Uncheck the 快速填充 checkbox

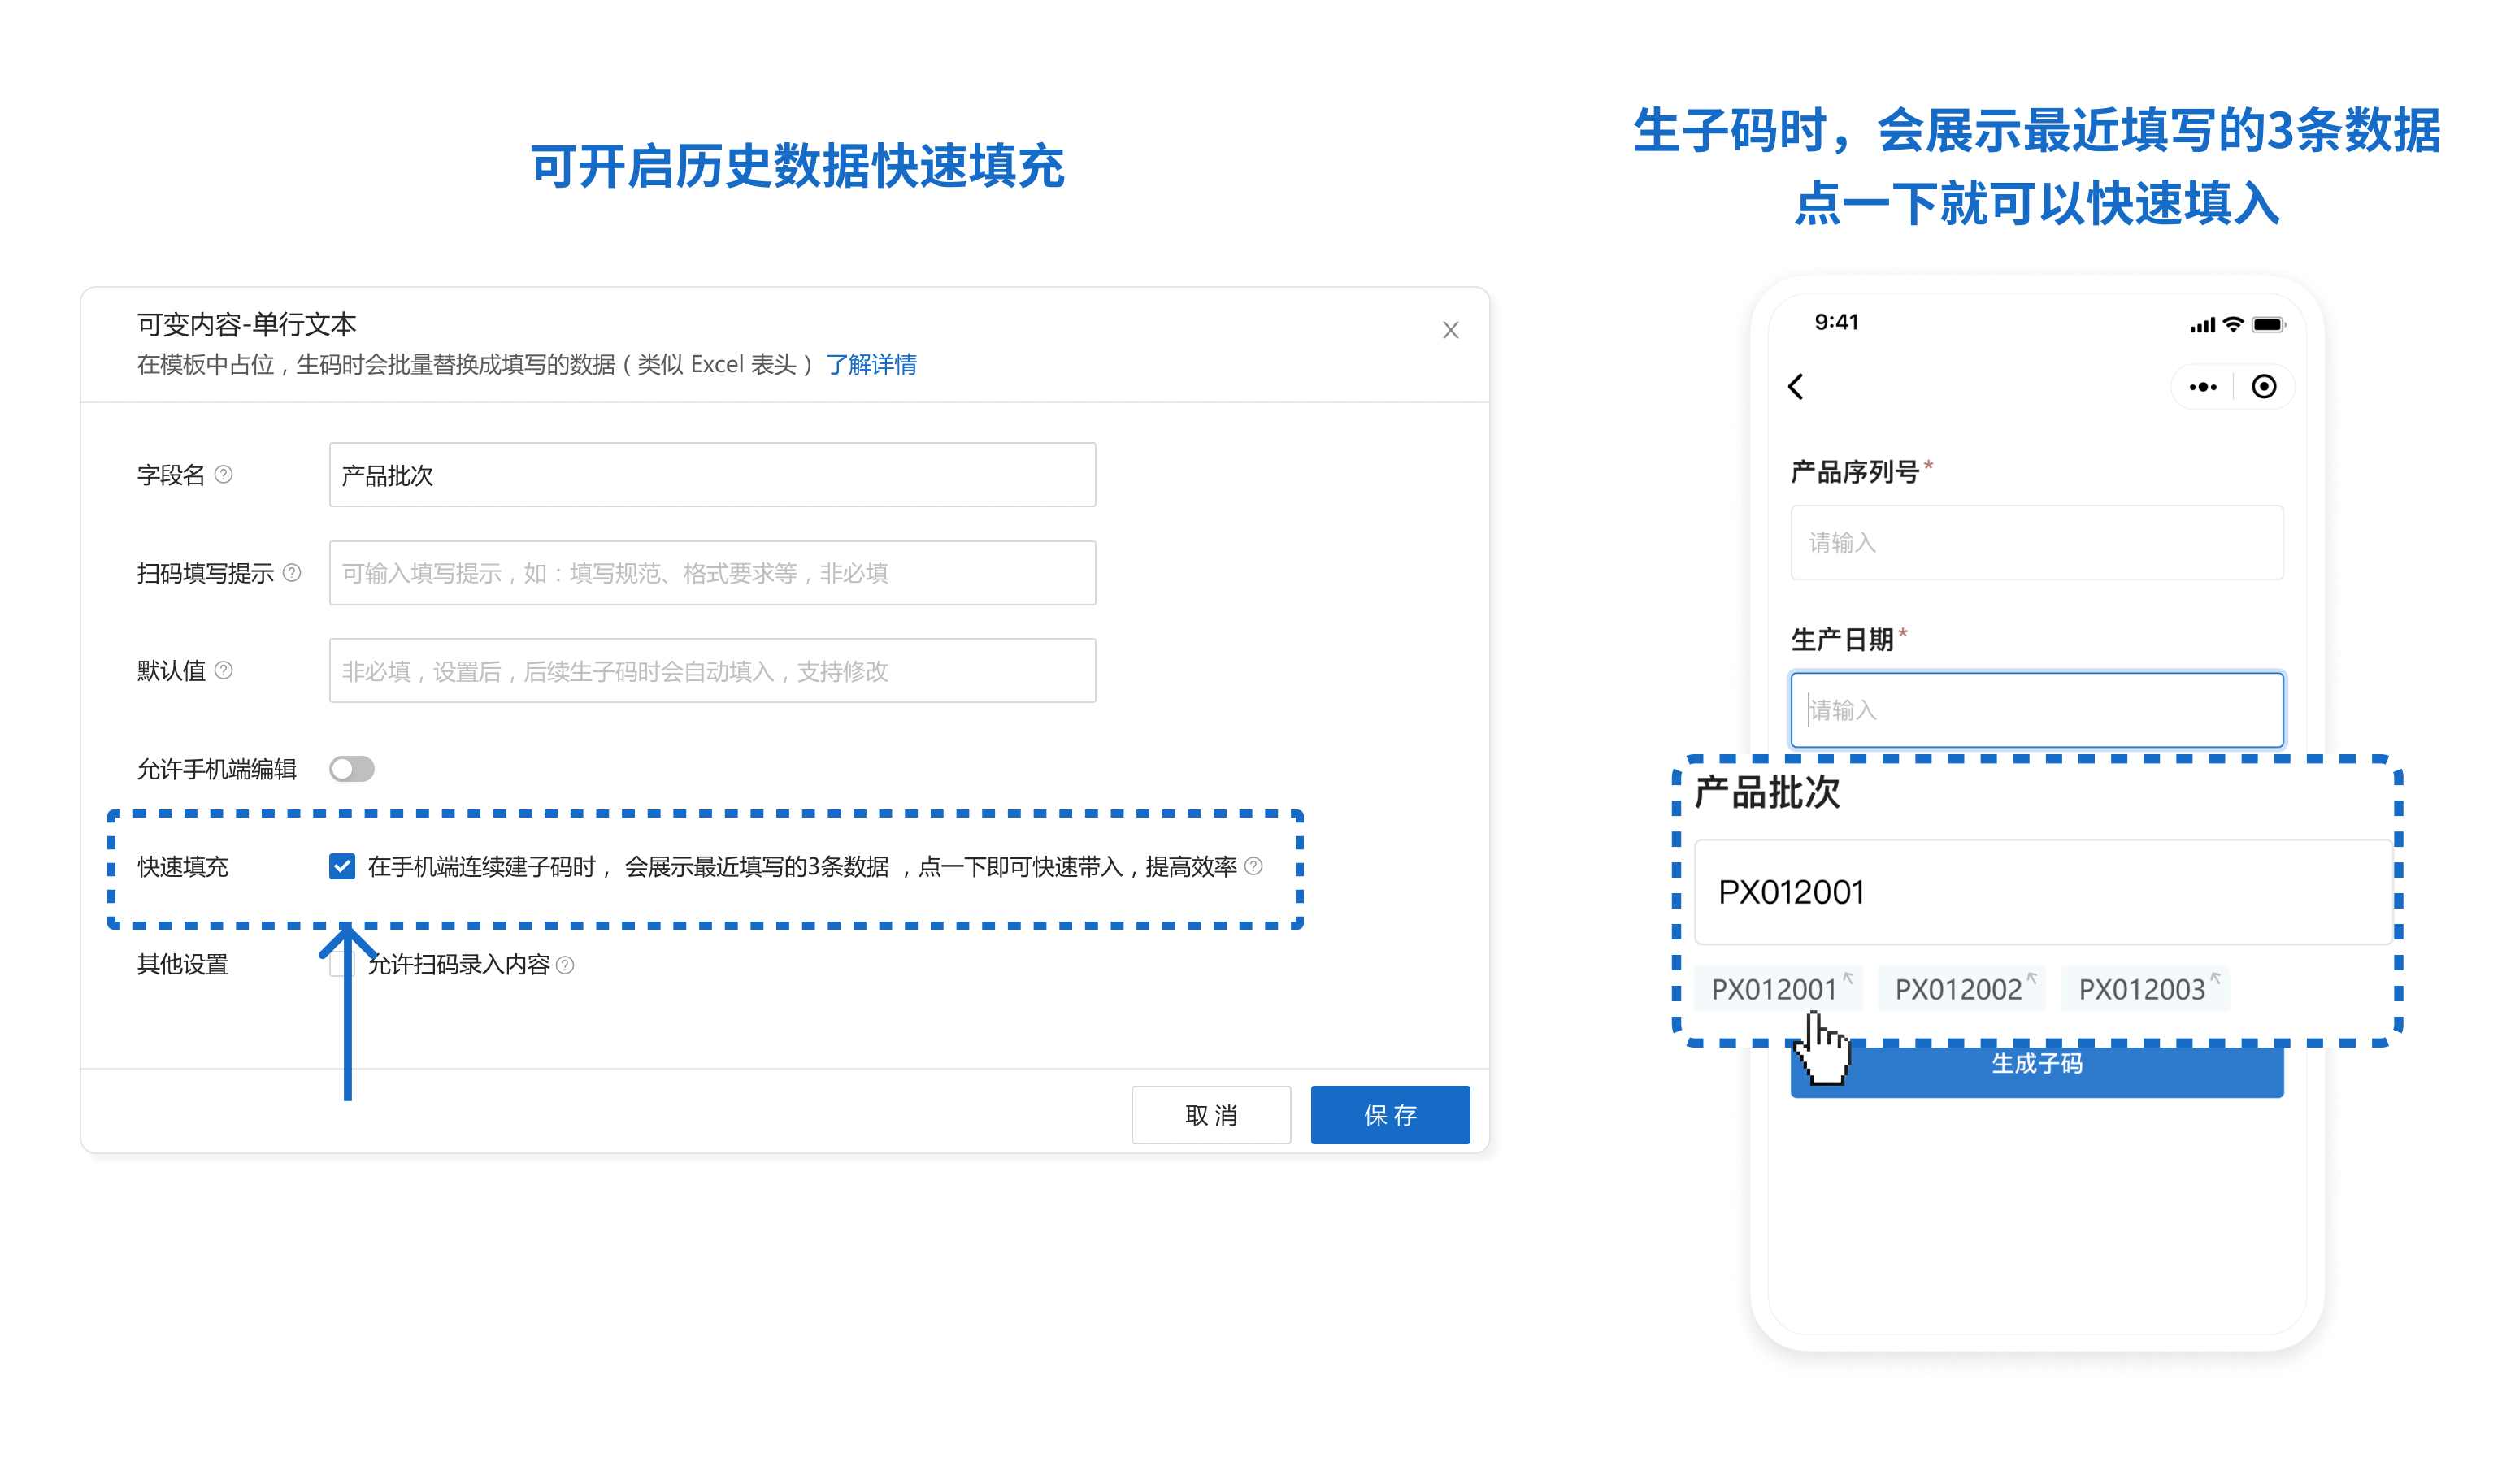tap(342, 866)
